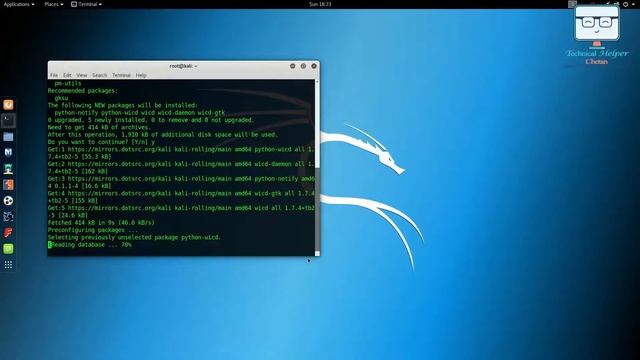Open the orange Firefox icon in the dock
Screen dimensions: 640x360
(8, 105)
